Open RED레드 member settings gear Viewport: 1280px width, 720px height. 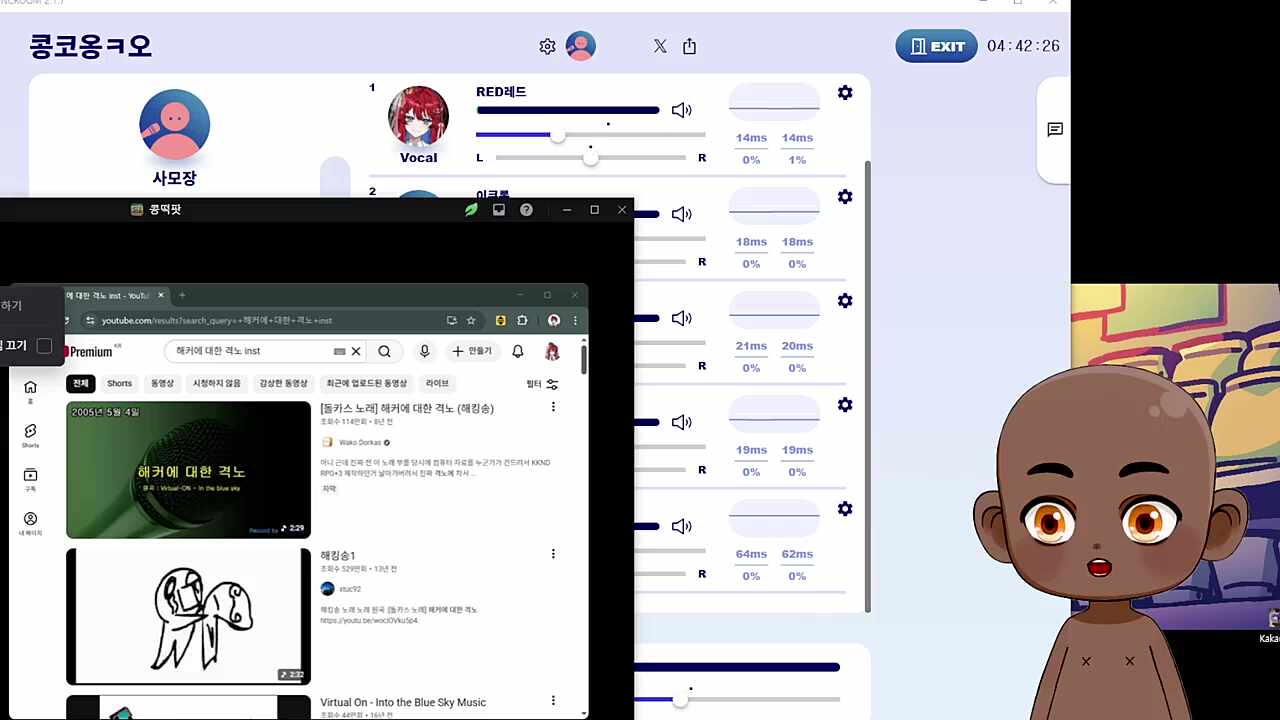[845, 93]
